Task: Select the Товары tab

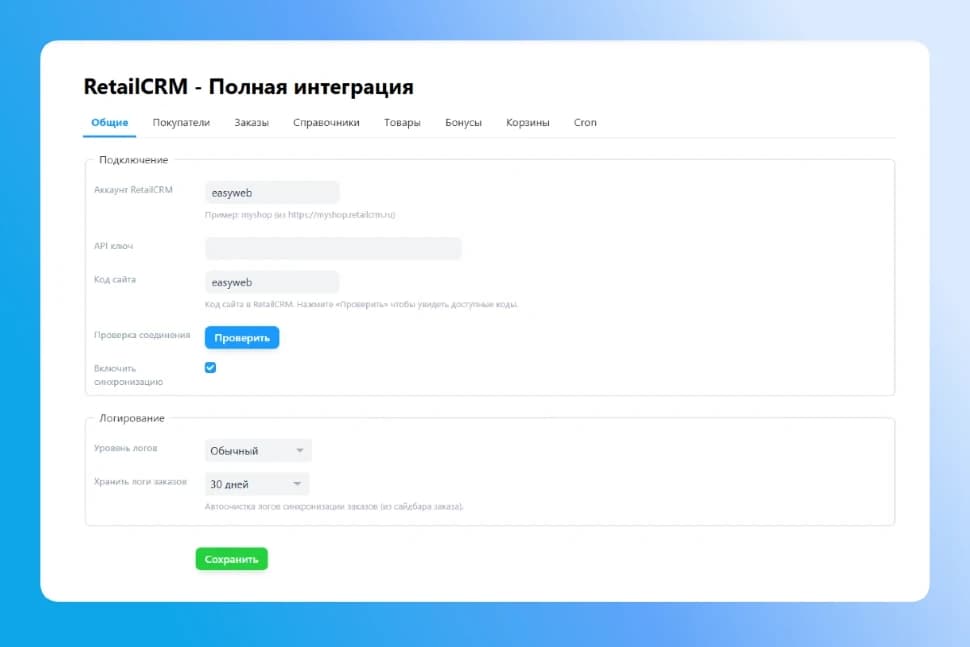Action: (x=402, y=122)
